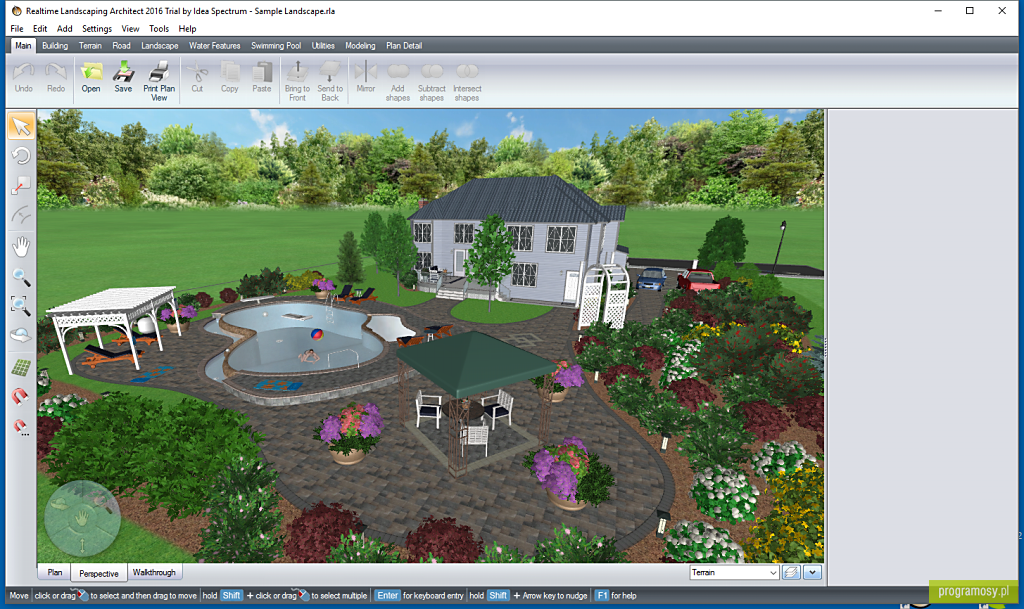1024x609 pixels.
Task: Select the magnifier zoom tool
Action: 21,277
